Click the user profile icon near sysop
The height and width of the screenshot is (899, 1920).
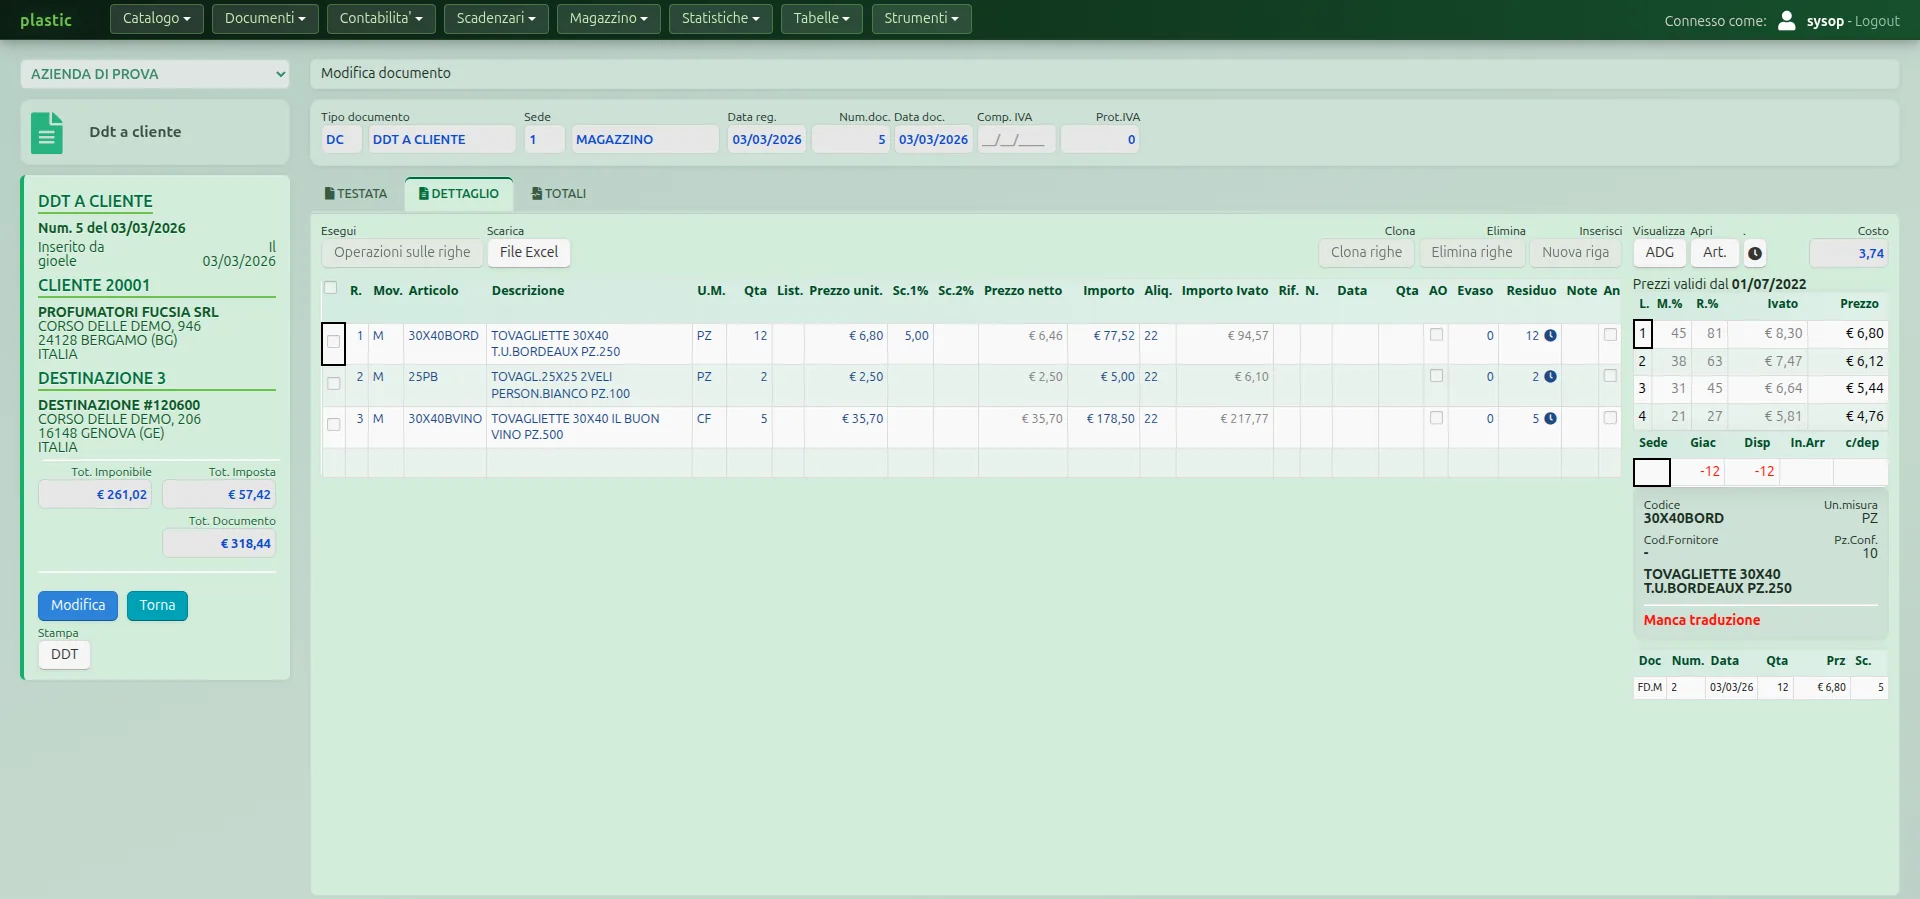pos(1787,20)
